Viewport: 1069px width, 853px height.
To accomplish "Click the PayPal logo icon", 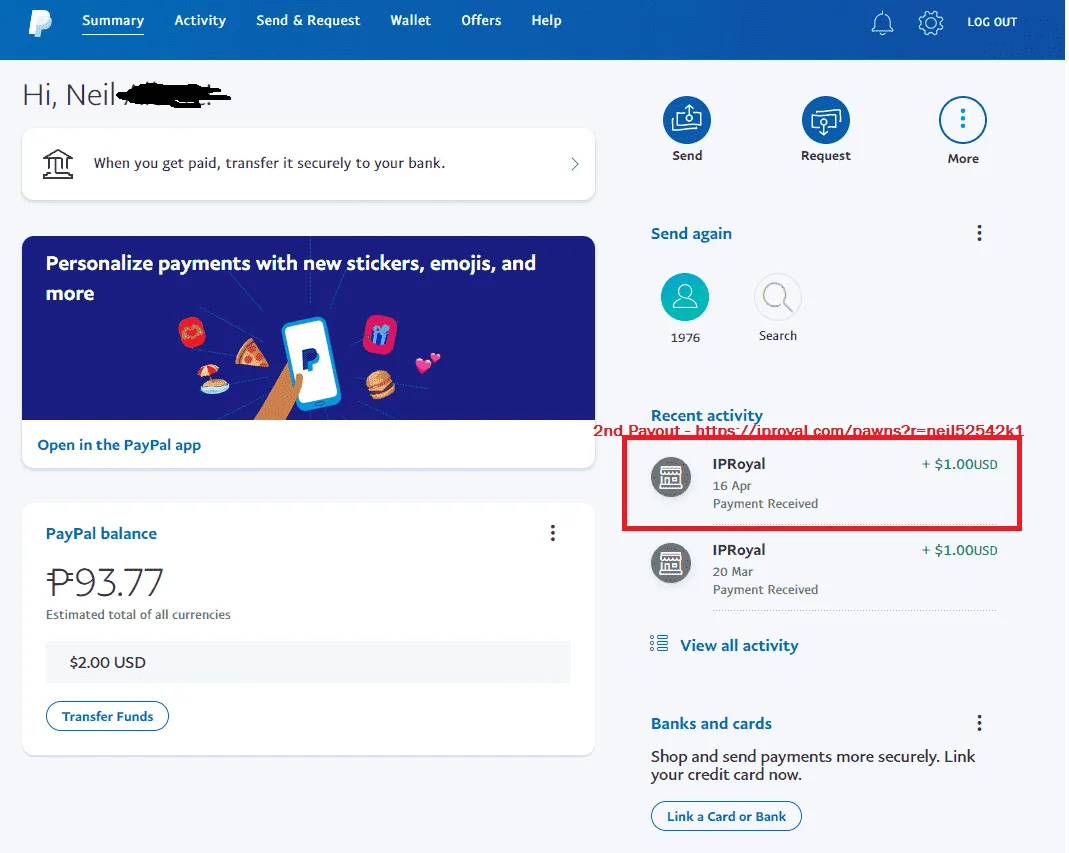I will tap(40, 23).
